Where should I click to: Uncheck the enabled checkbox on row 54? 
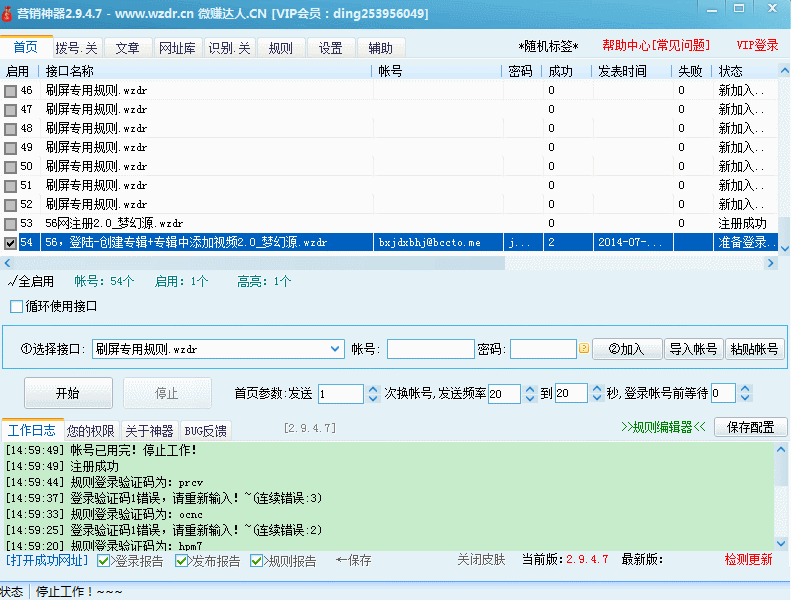pos(10,243)
